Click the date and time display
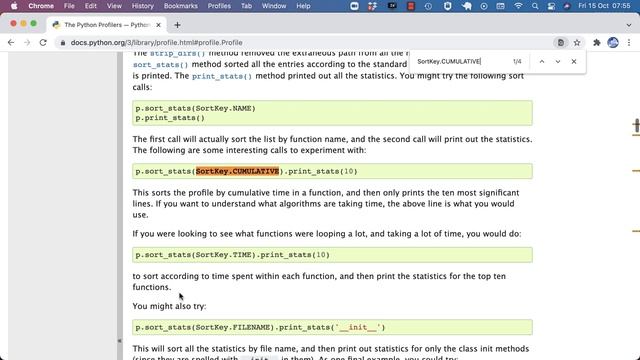 (604, 6)
